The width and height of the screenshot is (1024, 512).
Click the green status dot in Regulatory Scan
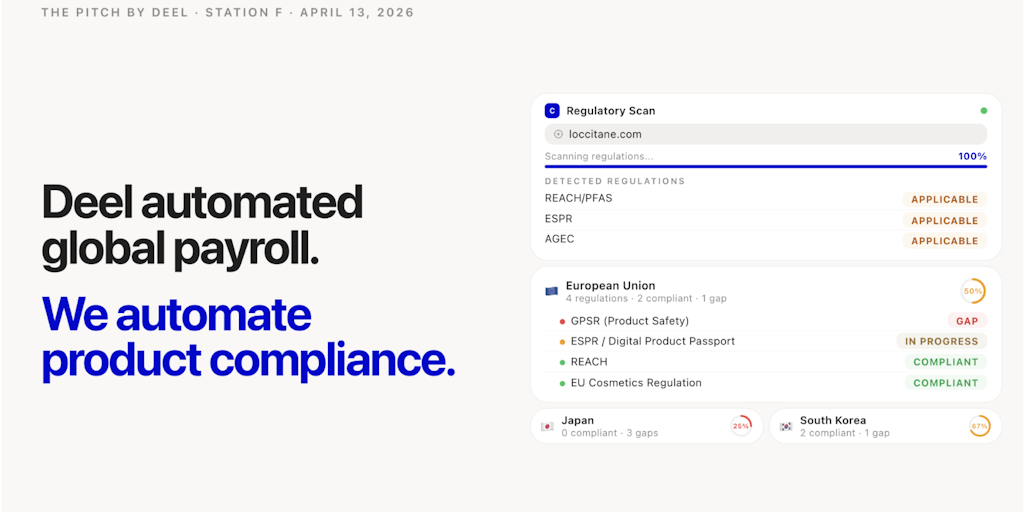(x=983, y=111)
